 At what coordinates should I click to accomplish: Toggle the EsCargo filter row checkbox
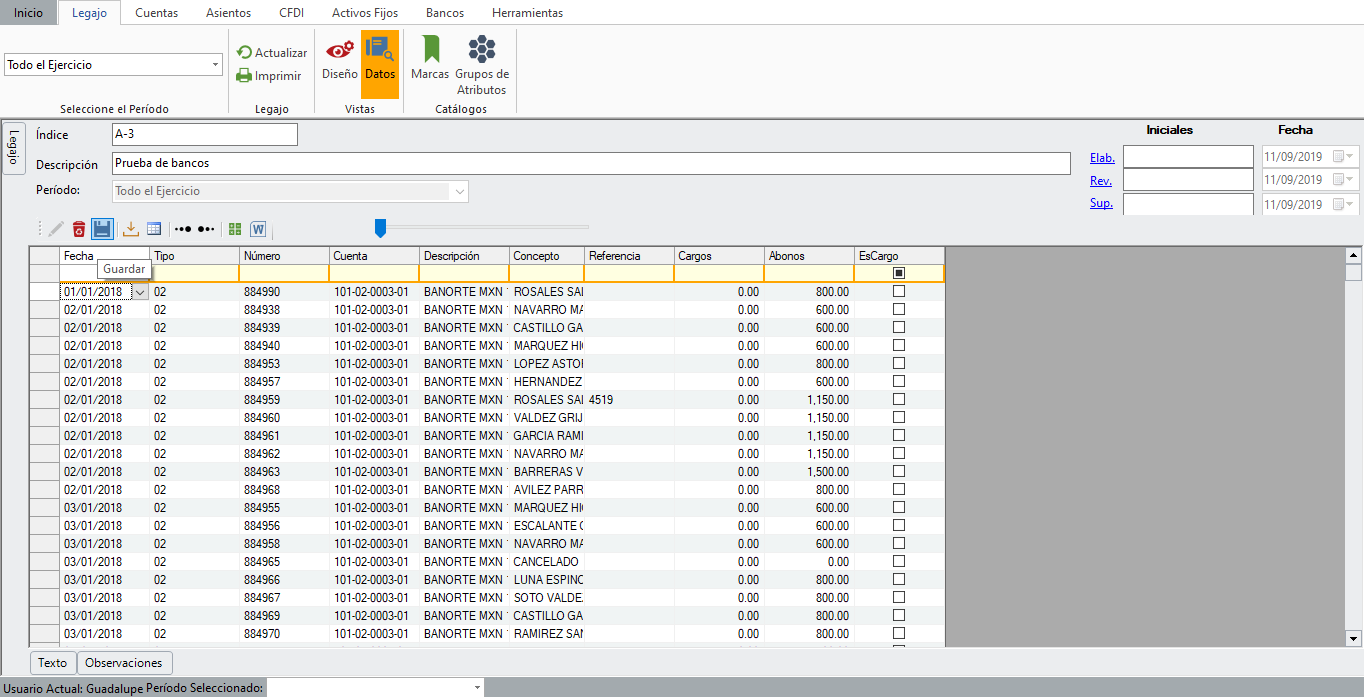point(899,273)
